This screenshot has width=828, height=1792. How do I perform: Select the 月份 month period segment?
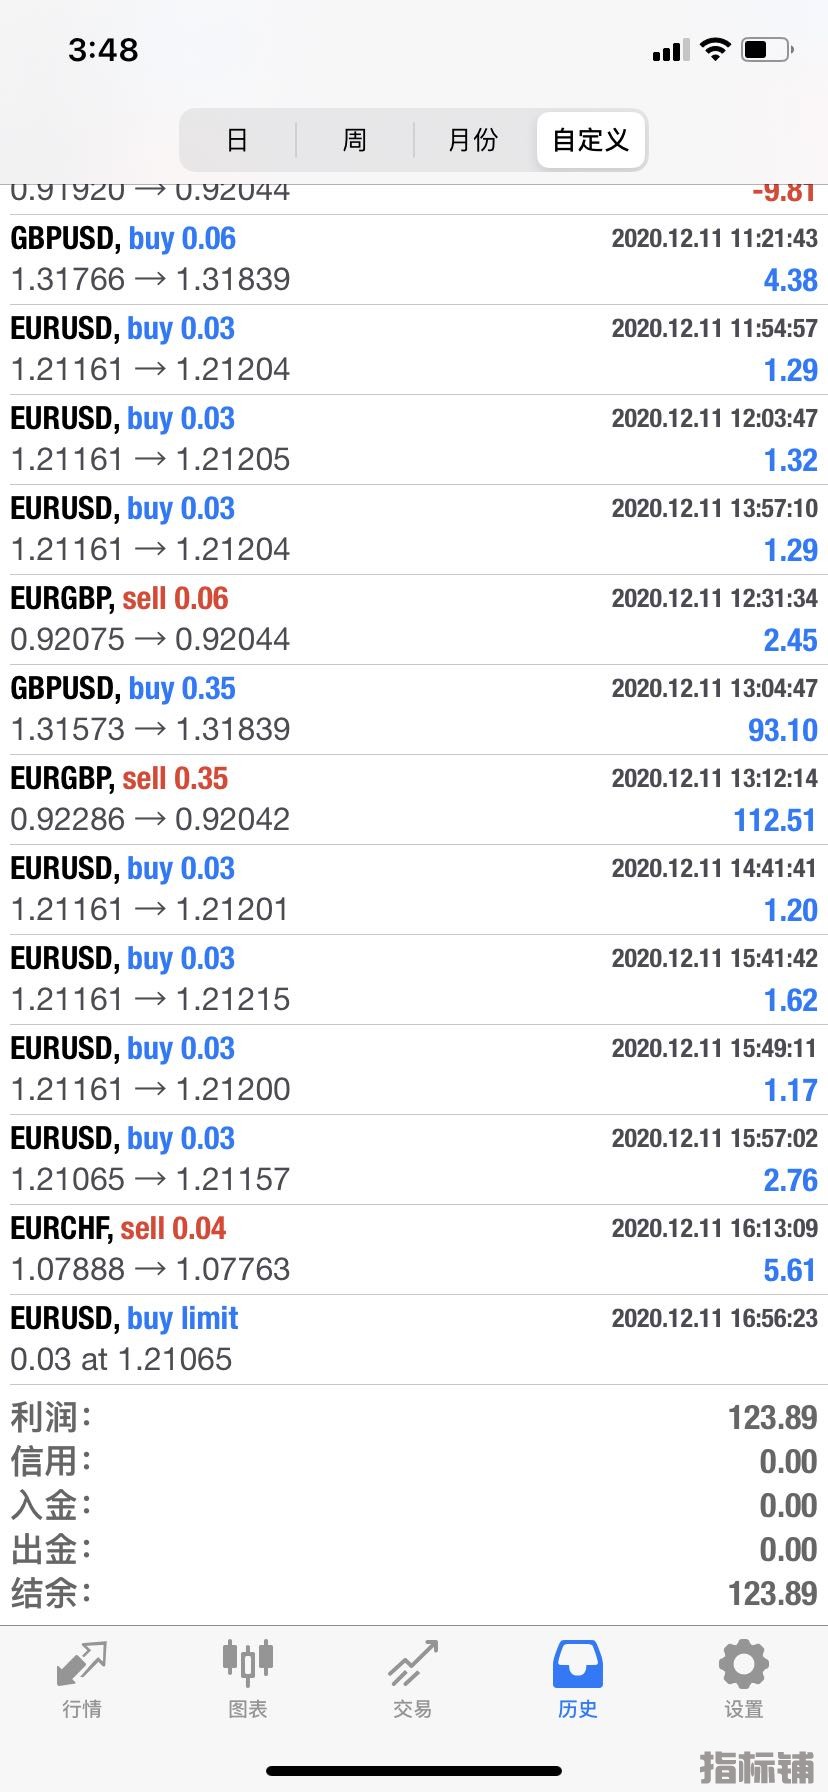tap(473, 140)
